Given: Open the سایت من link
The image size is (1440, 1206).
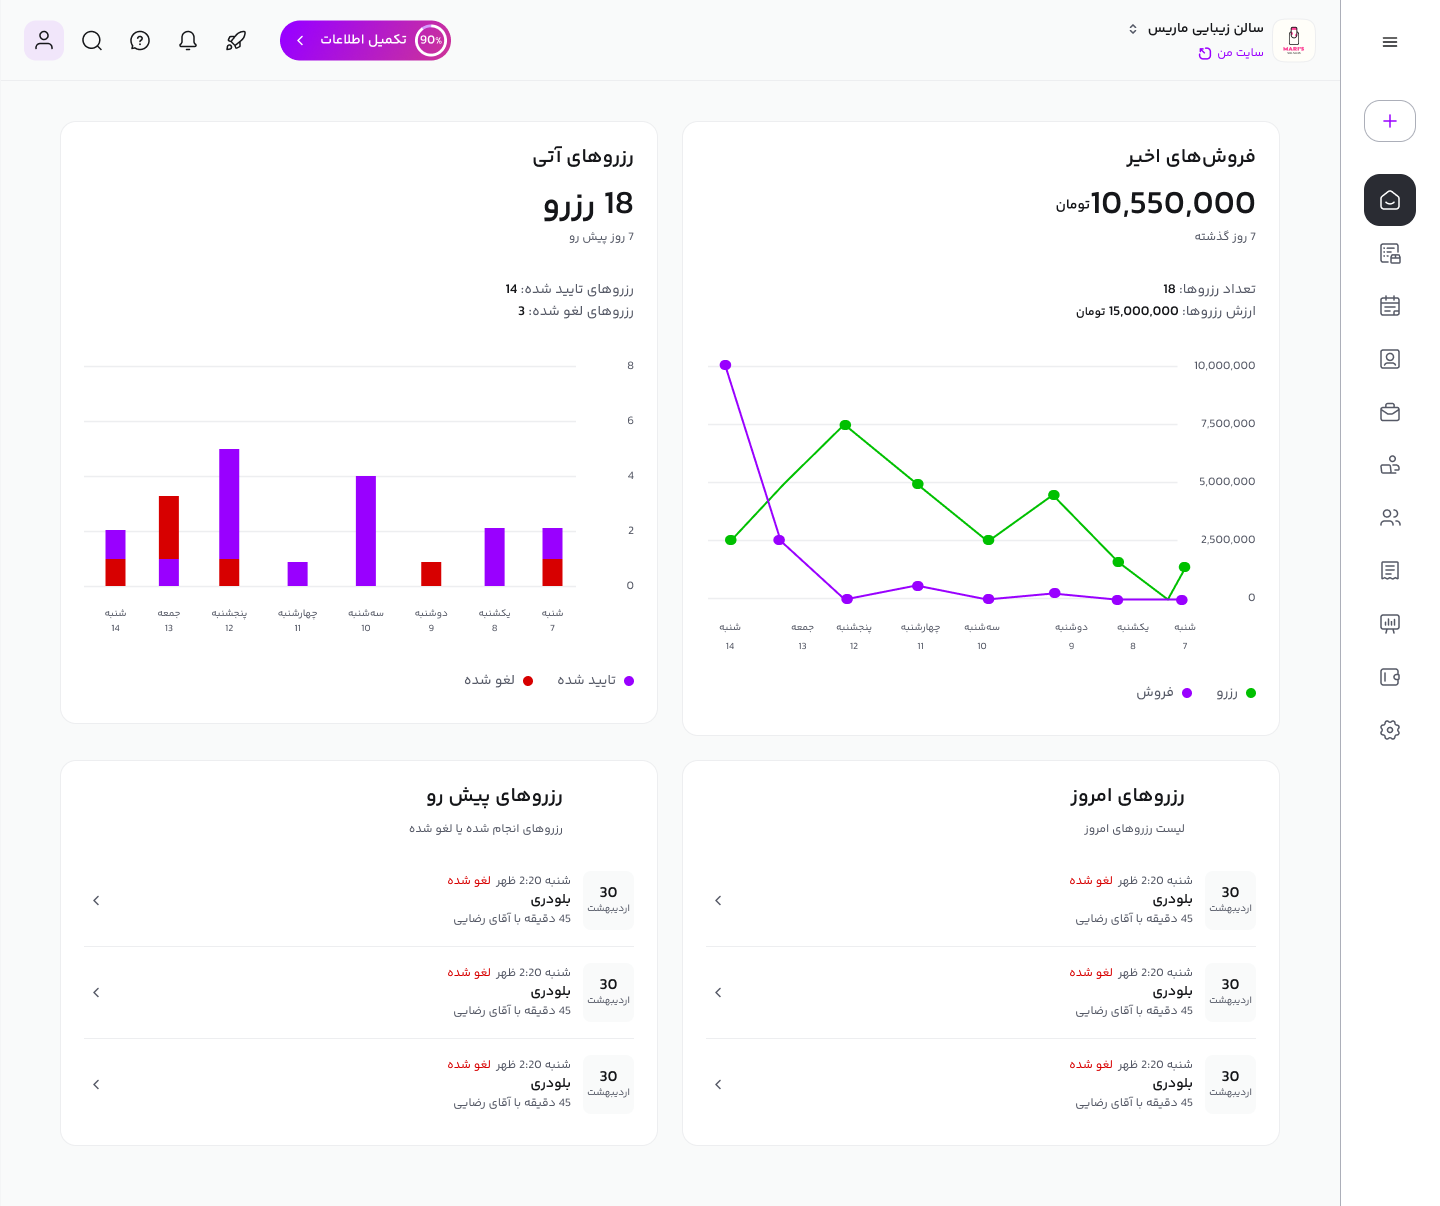Looking at the screenshot, I should pos(1232,53).
